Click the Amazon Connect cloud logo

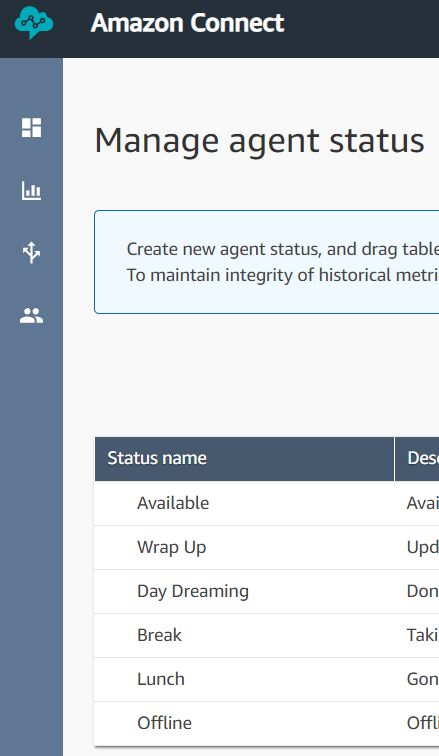[34, 22]
